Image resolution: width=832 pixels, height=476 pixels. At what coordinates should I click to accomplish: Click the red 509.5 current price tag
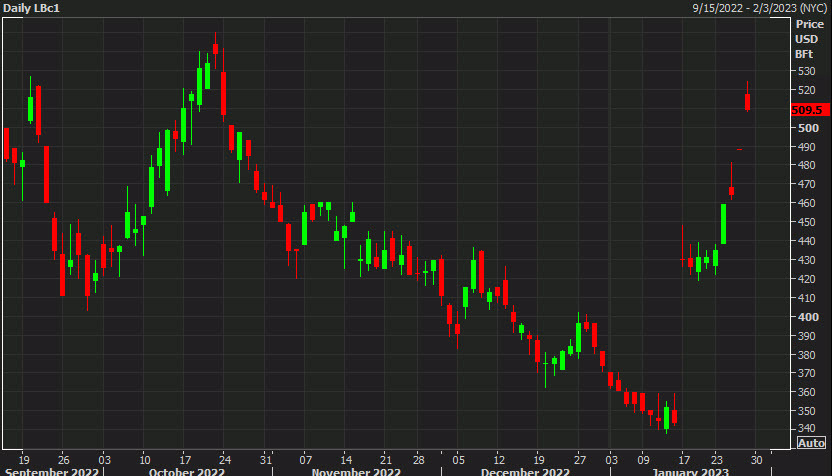(x=810, y=110)
